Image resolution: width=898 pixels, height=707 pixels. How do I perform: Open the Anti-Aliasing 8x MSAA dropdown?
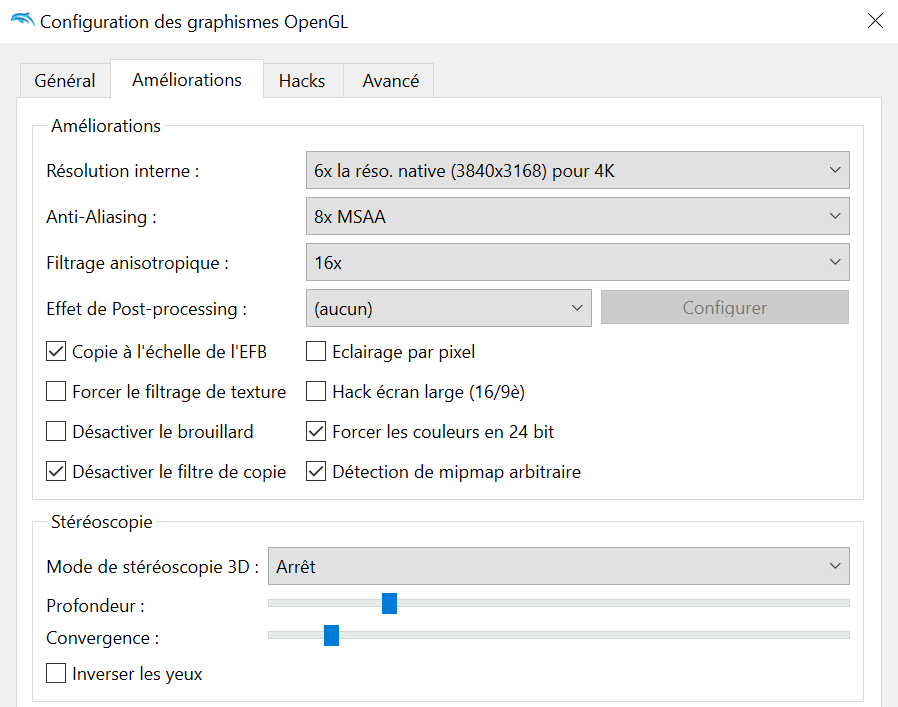(576, 216)
